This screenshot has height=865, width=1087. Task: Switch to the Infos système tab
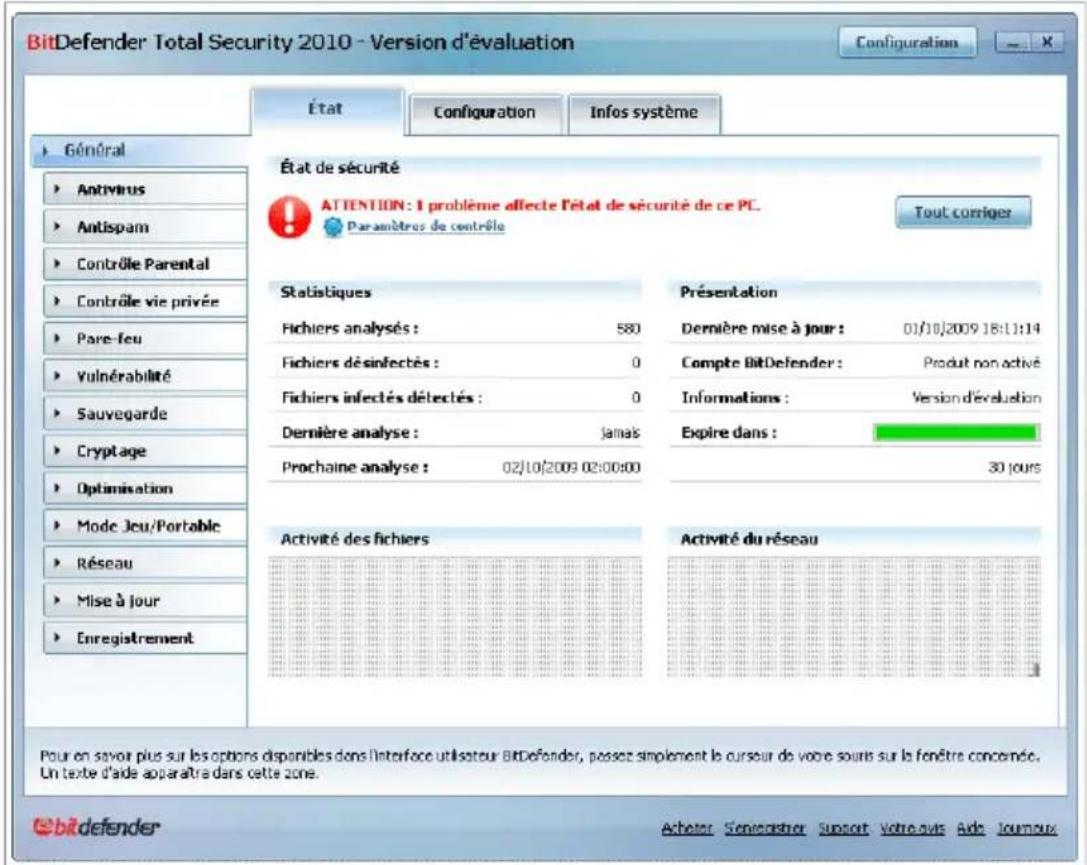coord(644,113)
